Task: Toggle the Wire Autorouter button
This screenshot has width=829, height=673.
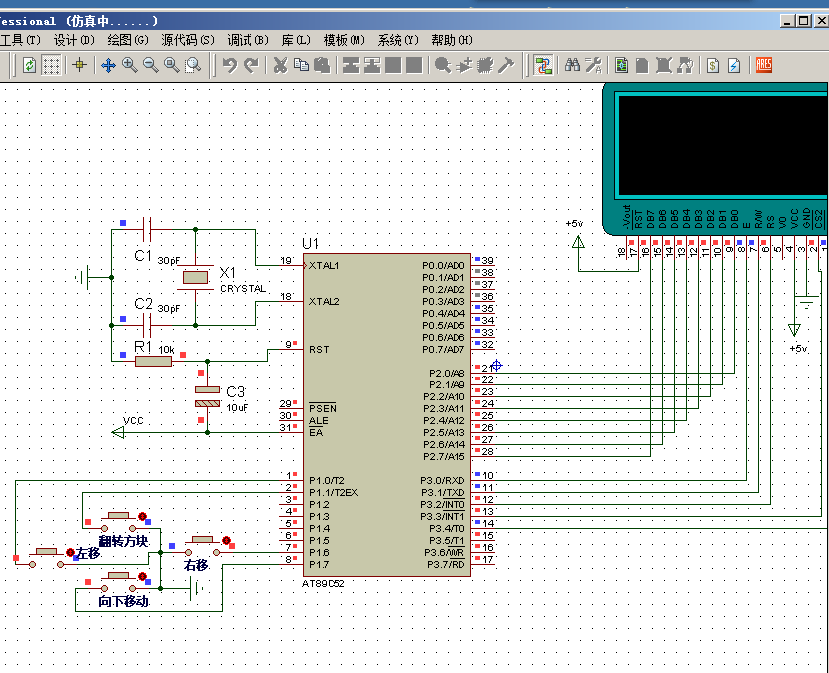Action: coord(543,65)
